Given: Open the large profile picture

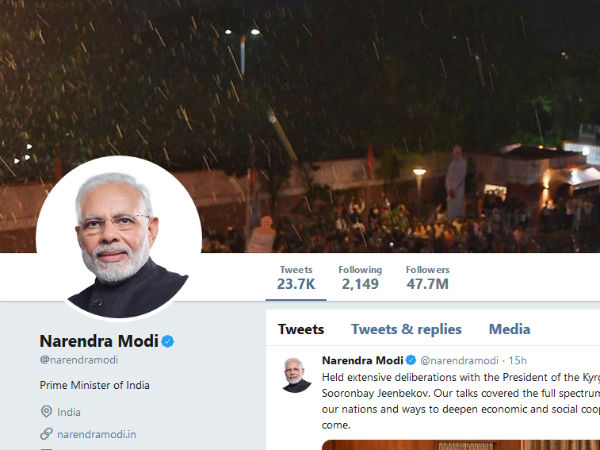Looking at the screenshot, I should pyautogui.click(x=119, y=238).
